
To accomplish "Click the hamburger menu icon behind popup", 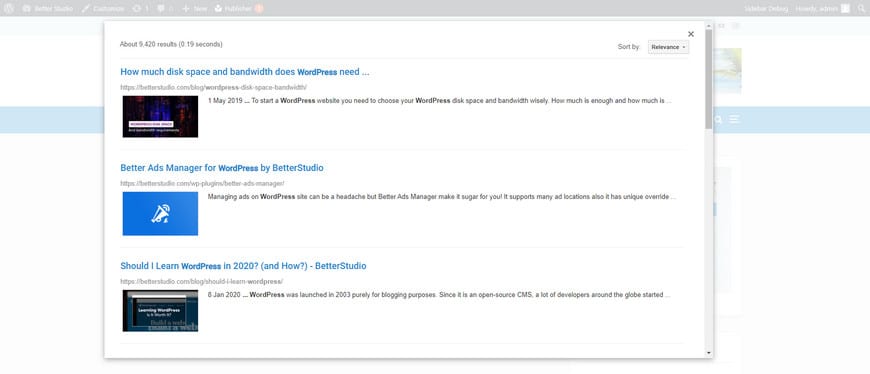I will pos(734,119).
